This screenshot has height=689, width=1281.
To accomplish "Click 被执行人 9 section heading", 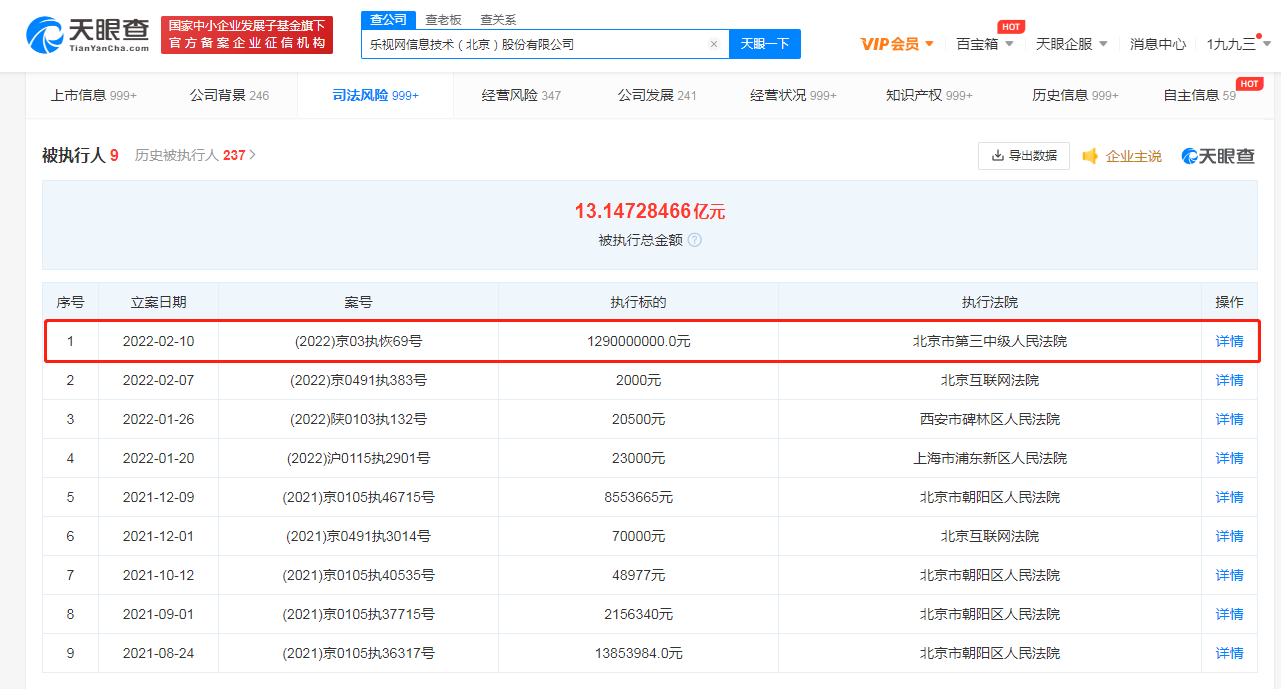I will point(80,155).
